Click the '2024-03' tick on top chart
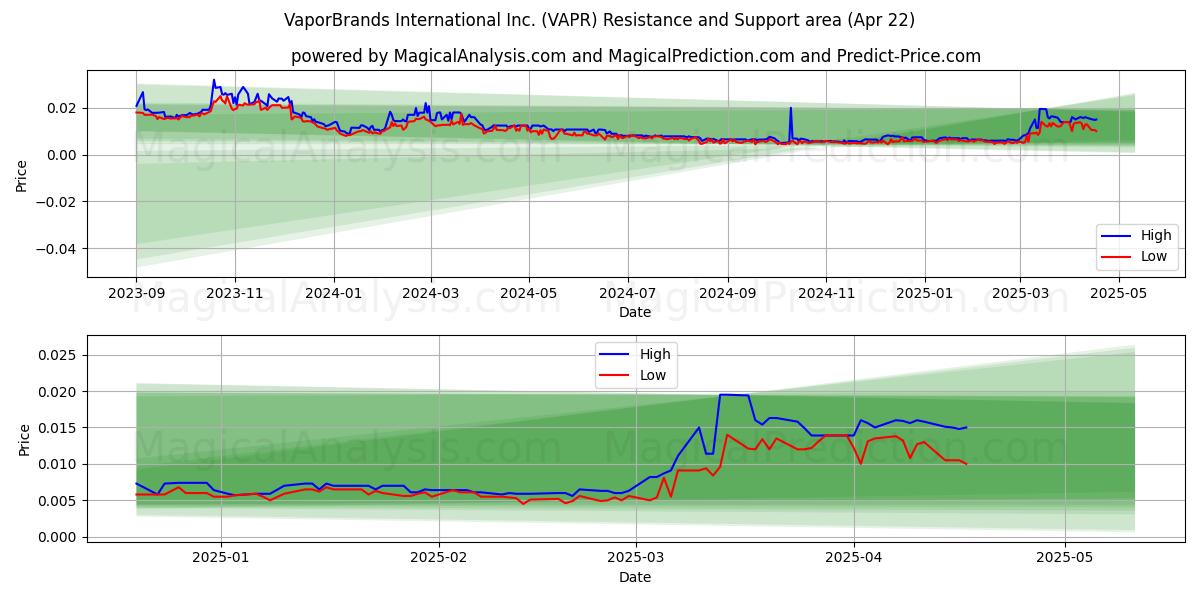 [x=431, y=292]
